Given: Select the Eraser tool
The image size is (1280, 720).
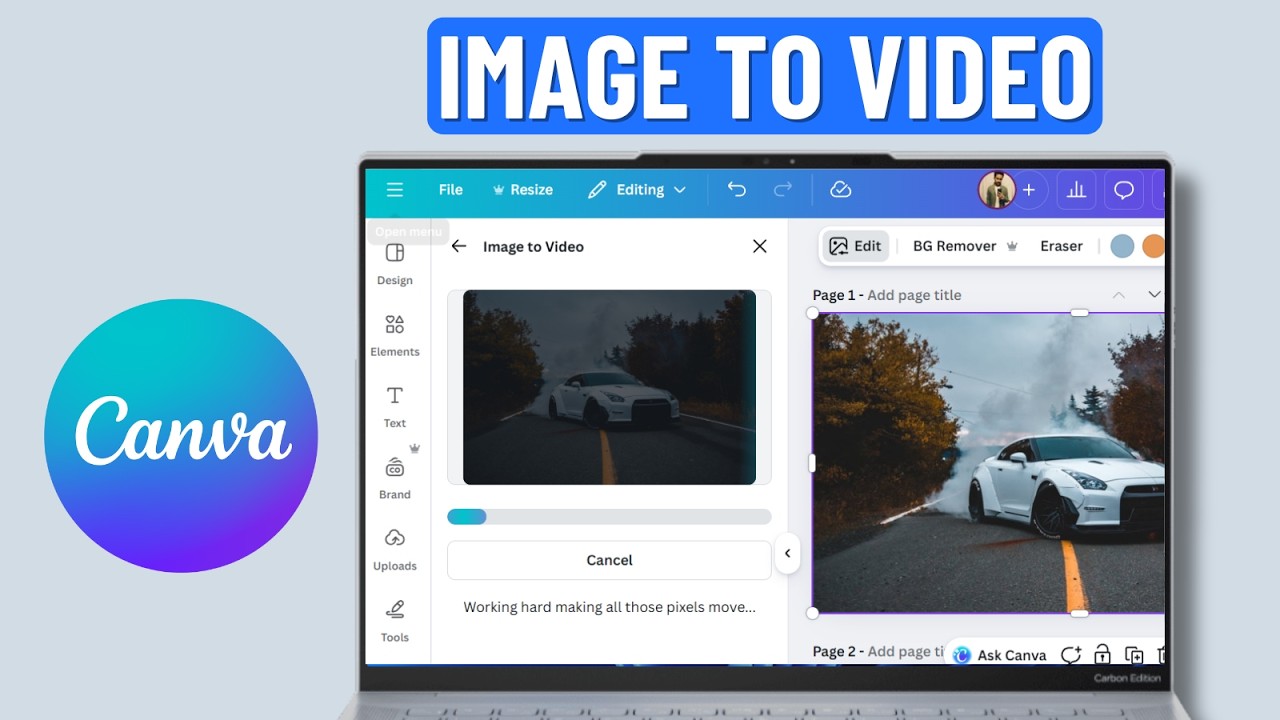Looking at the screenshot, I should pyautogui.click(x=1061, y=246).
